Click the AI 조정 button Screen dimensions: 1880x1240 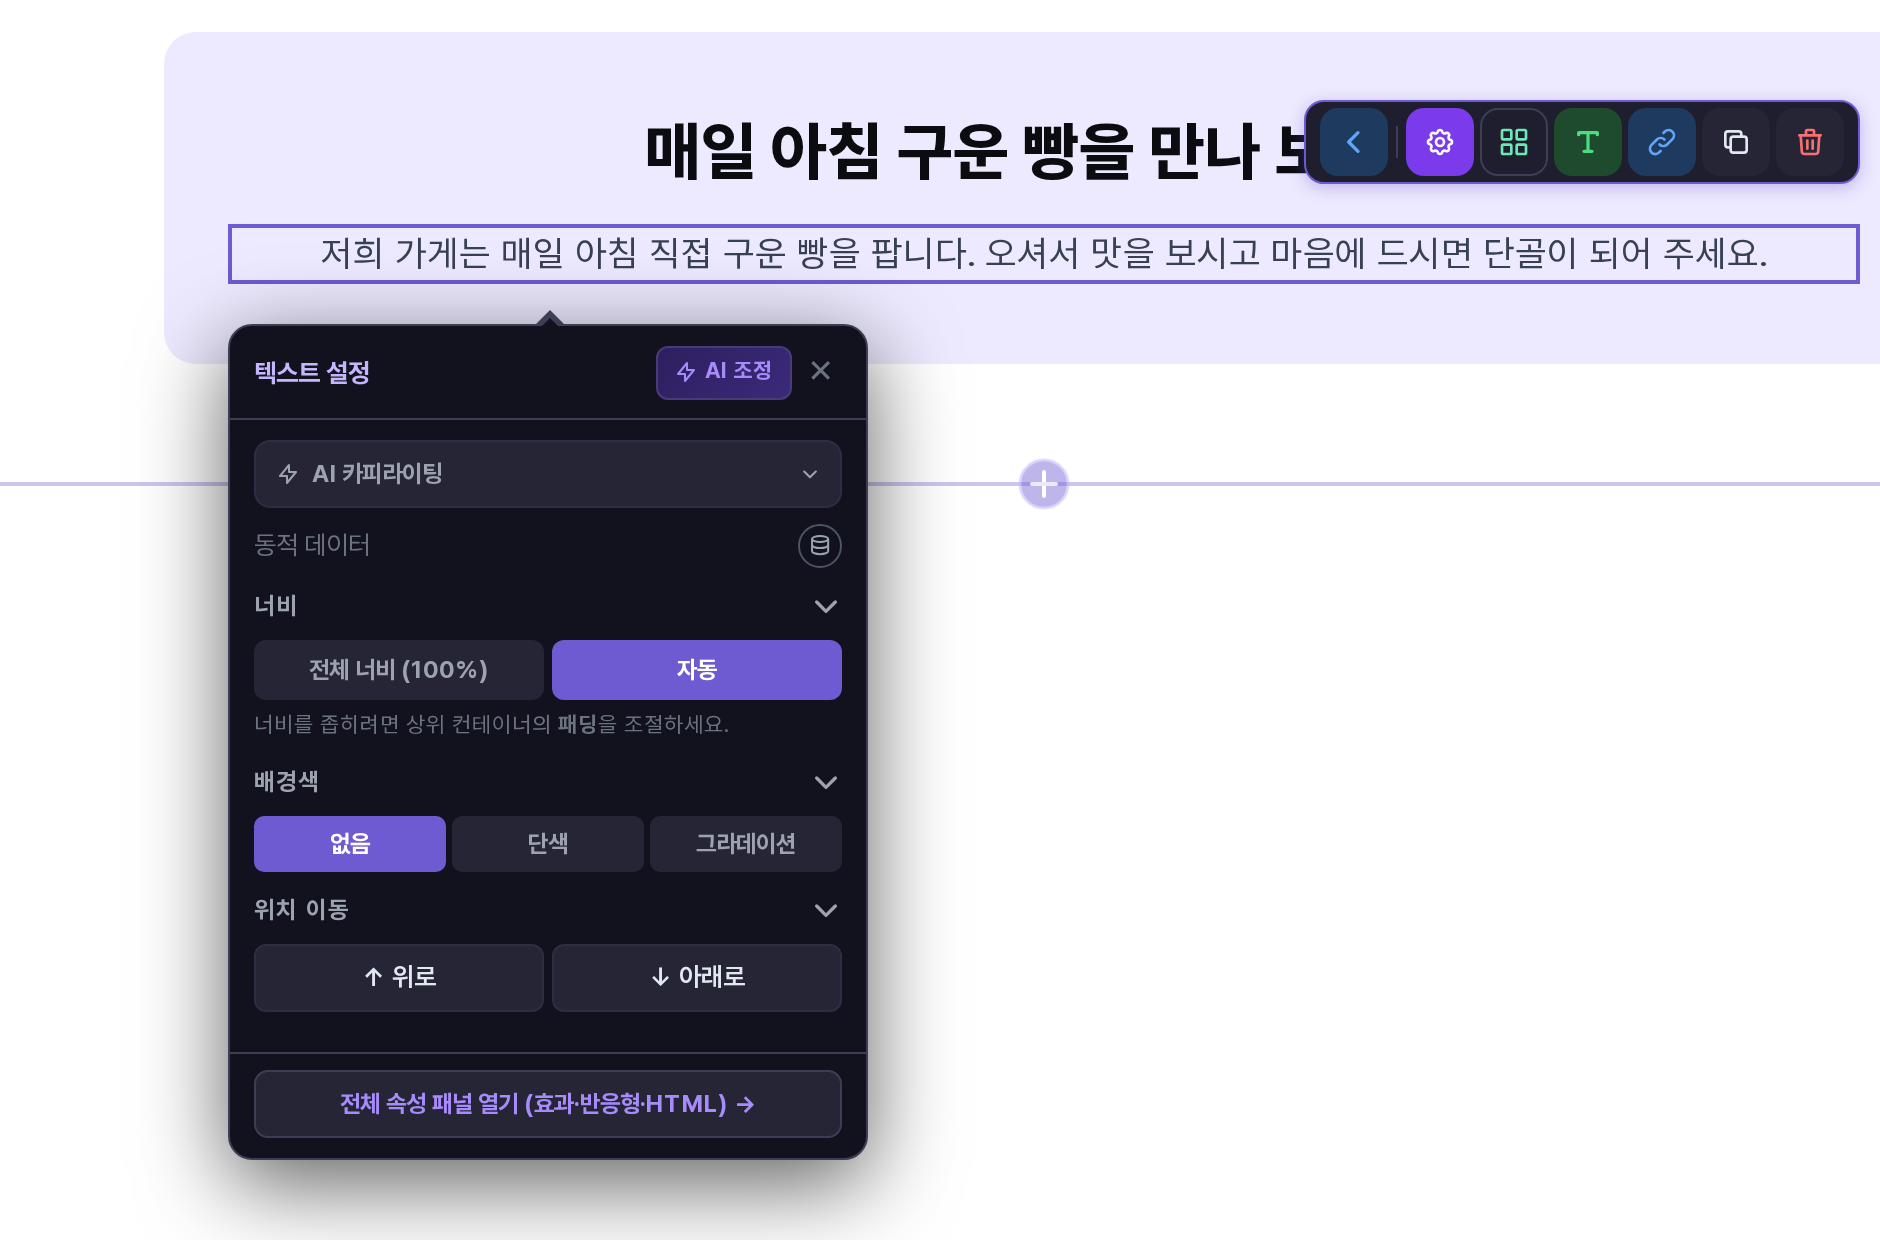(x=723, y=372)
